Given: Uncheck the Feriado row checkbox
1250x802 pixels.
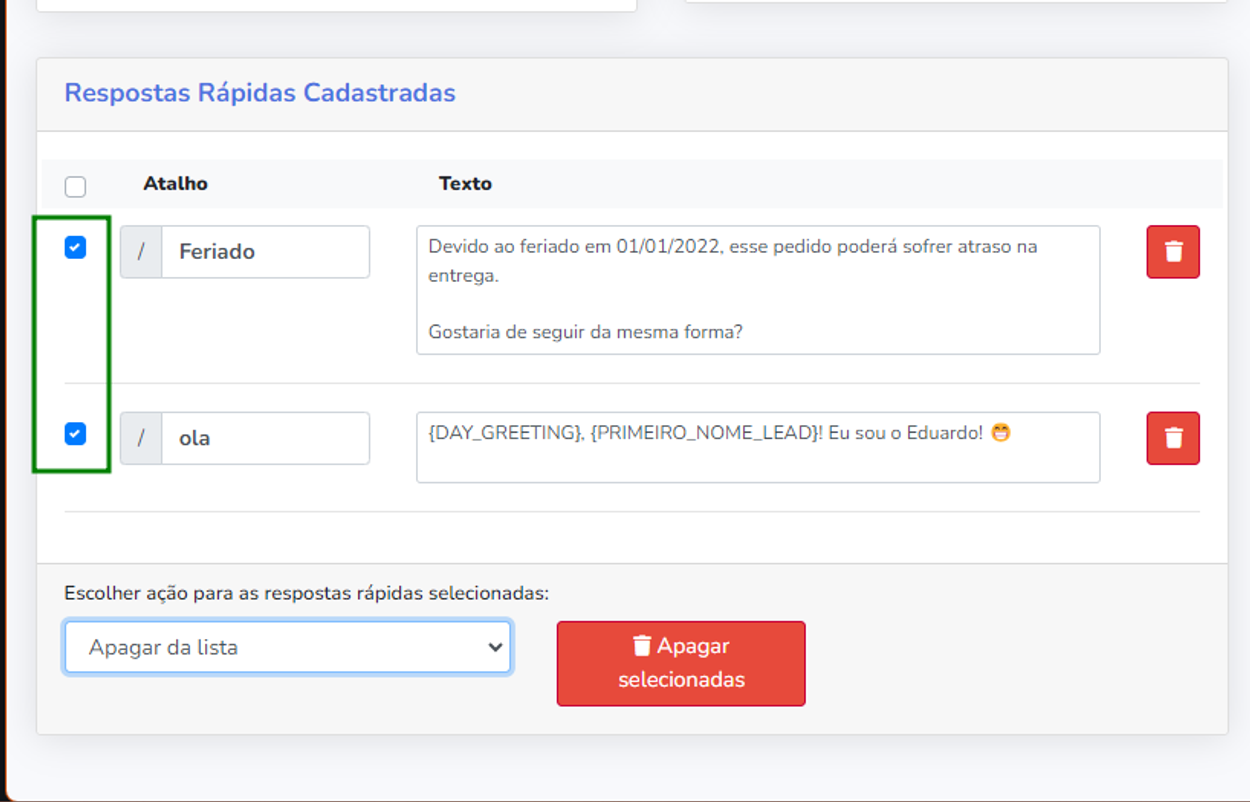Looking at the screenshot, I should point(75,248).
